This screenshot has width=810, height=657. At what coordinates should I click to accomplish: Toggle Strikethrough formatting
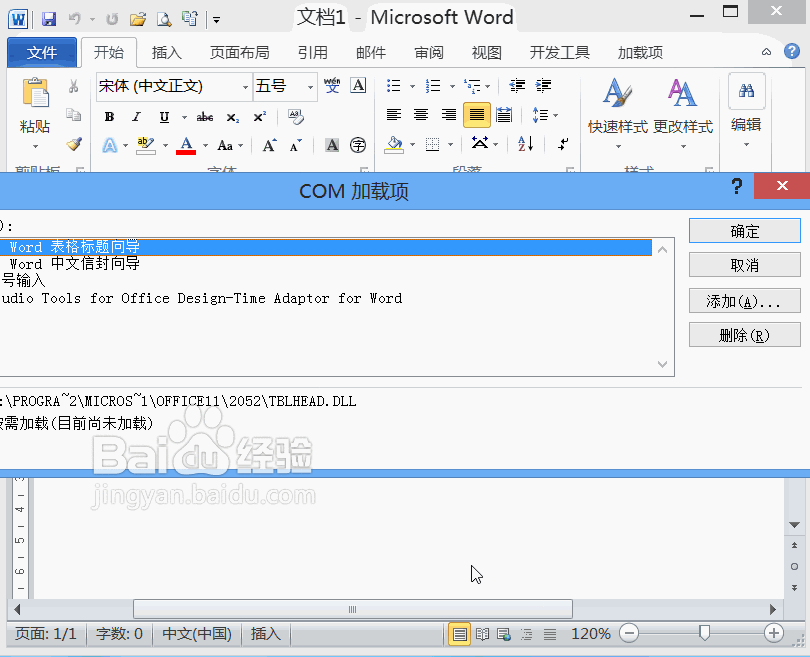pos(205,117)
